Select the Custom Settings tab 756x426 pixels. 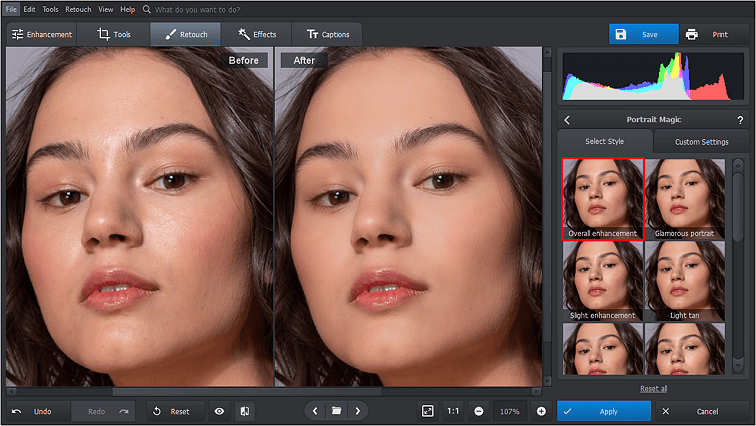coord(702,142)
